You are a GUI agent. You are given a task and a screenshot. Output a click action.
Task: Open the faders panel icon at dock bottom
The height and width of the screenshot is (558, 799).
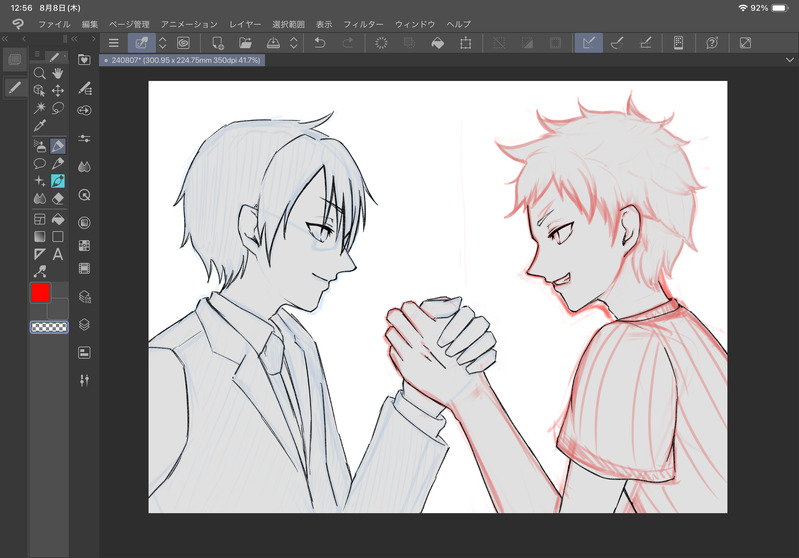point(84,380)
